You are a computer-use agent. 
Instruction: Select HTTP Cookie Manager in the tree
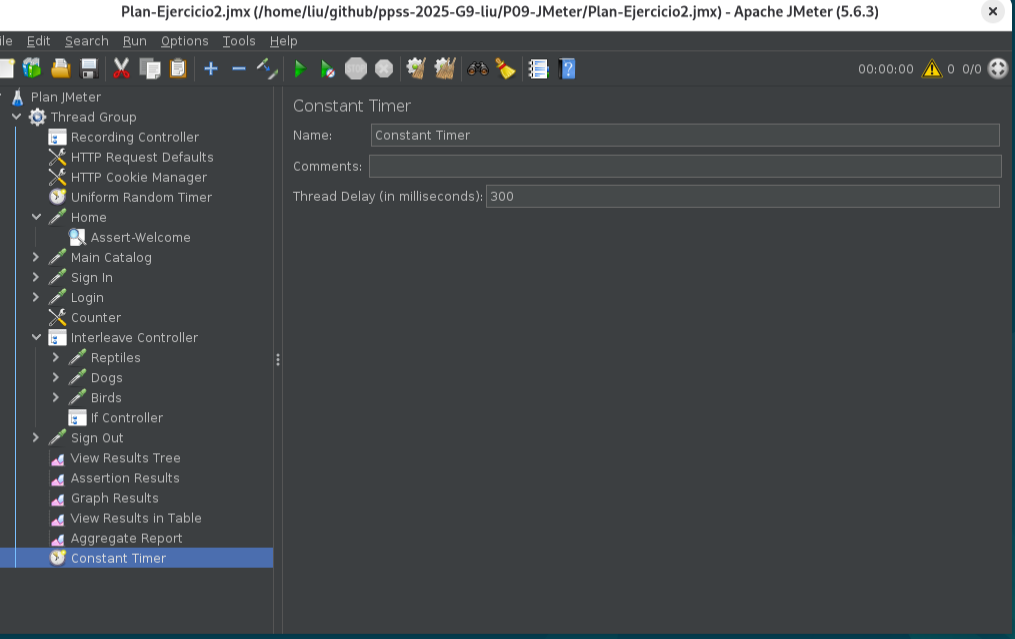[139, 177]
